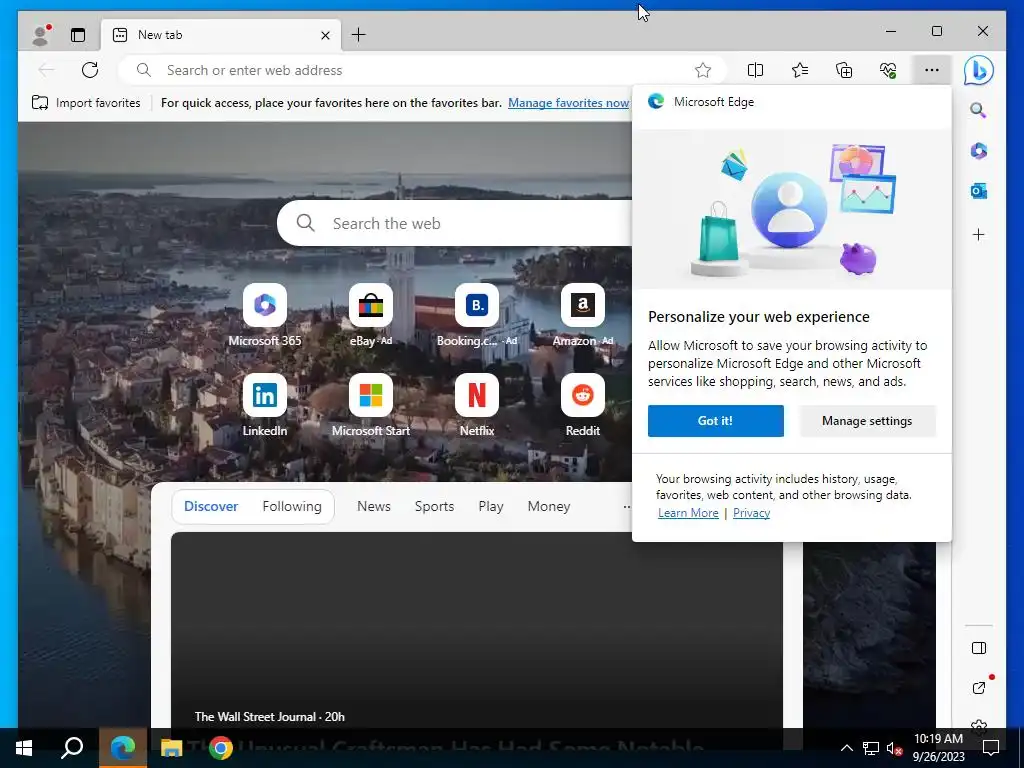Click the sidebar plus to customize
Screen dimensions: 1024x768
point(978,234)
